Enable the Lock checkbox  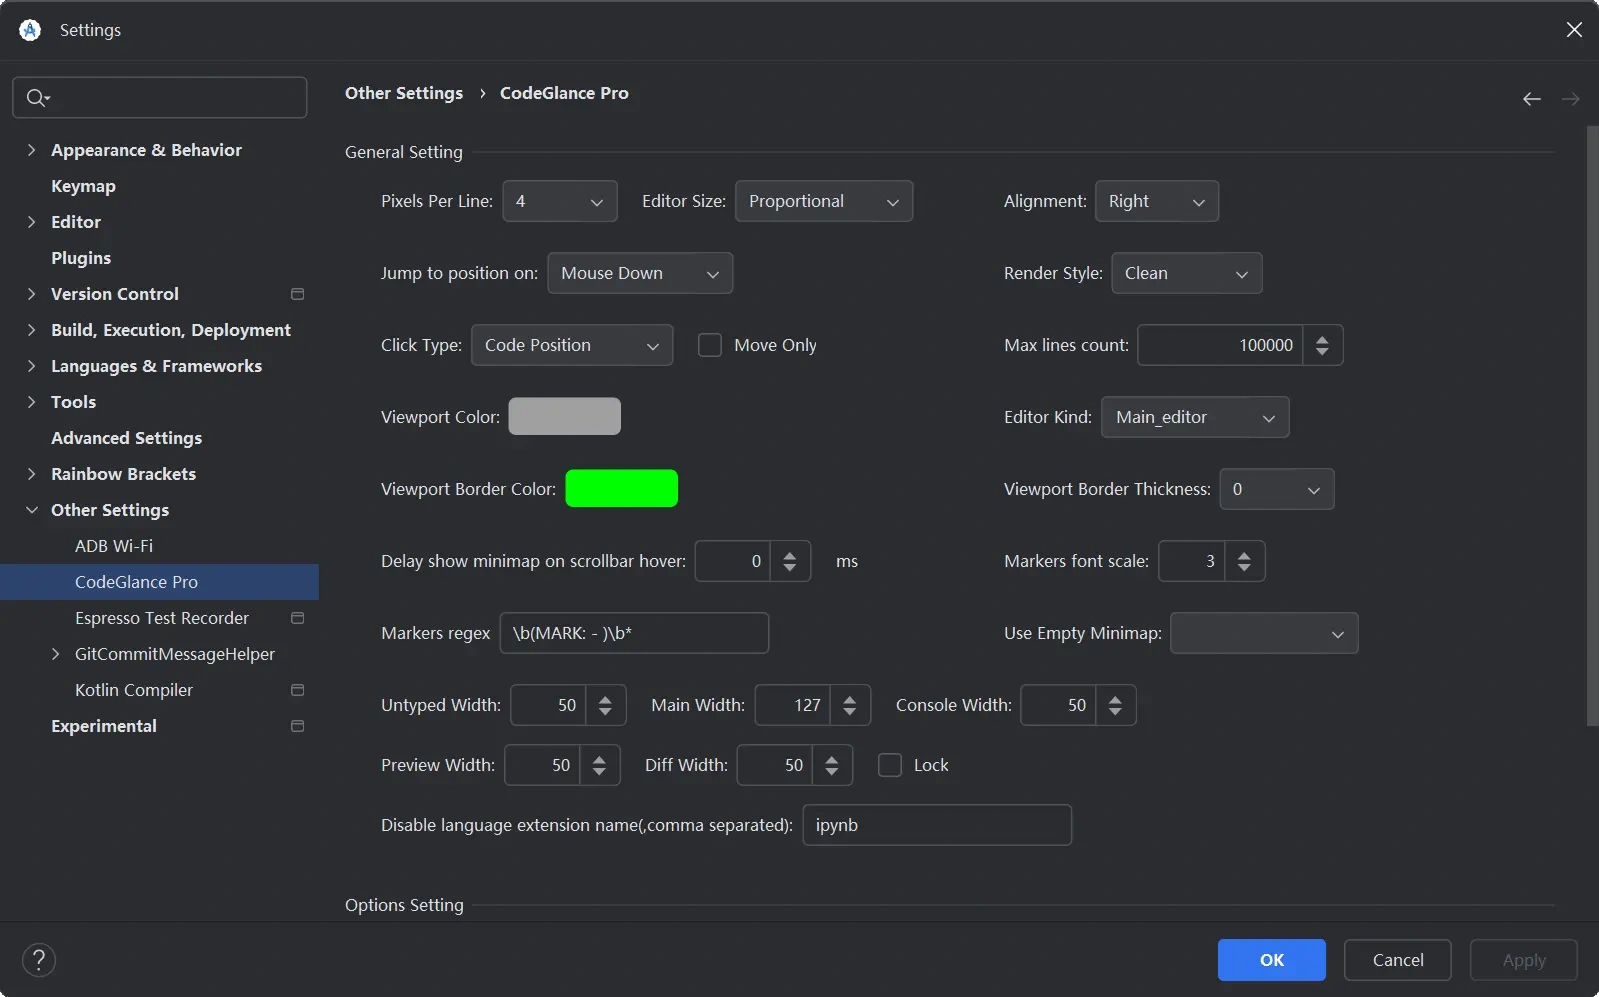[890, 765]
